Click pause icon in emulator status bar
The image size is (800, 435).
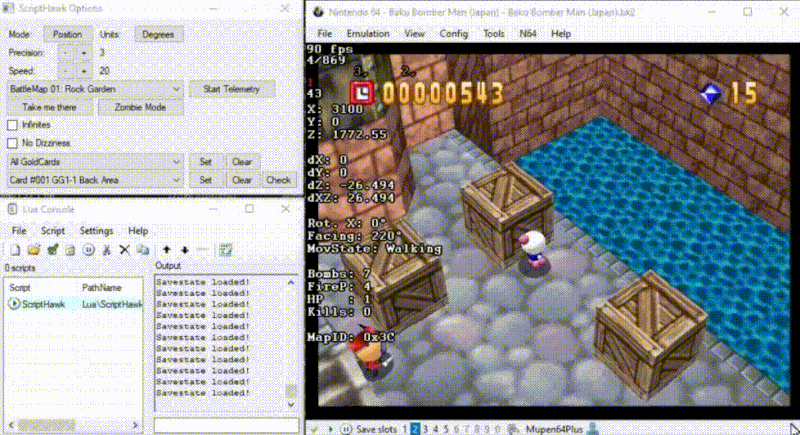(346, 429)
